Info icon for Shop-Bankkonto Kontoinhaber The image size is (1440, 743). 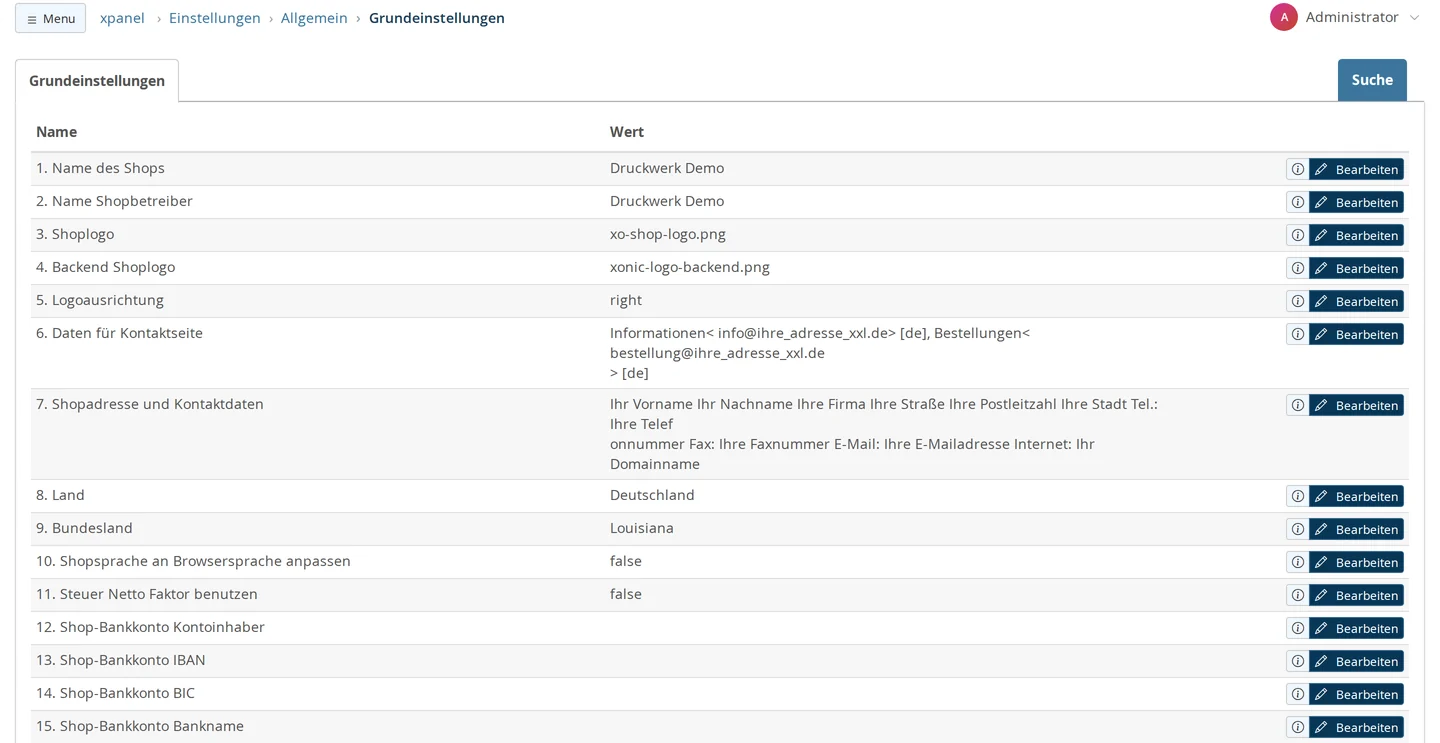pos(1297,628)
